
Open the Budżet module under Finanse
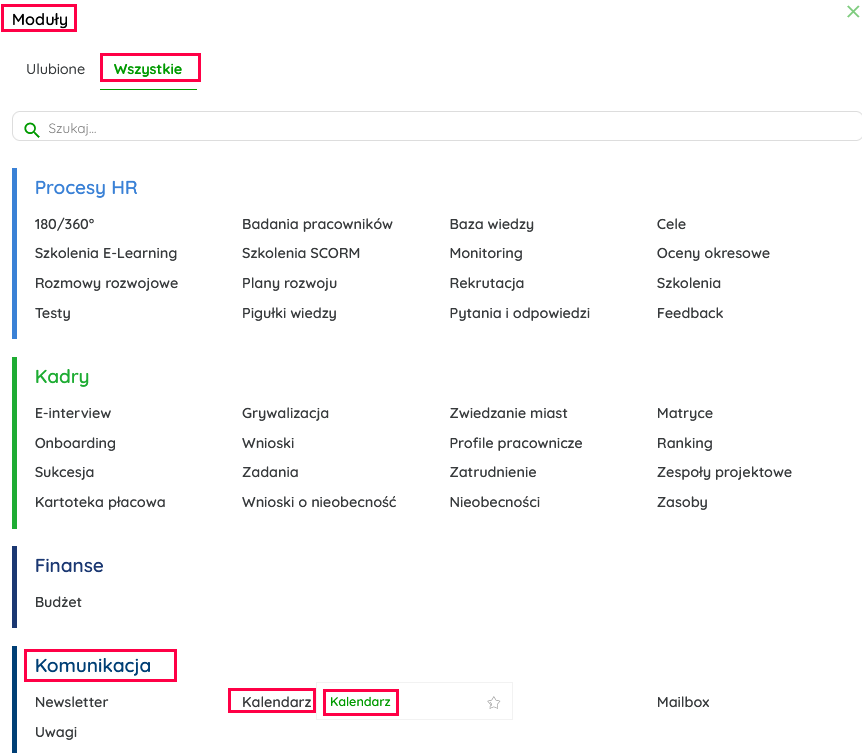point(58,602)
